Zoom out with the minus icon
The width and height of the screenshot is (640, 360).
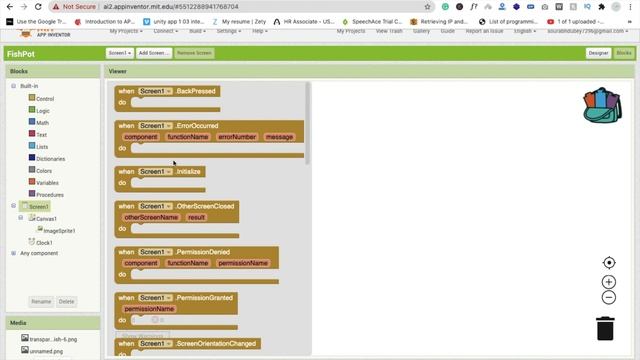coord(609,298)
